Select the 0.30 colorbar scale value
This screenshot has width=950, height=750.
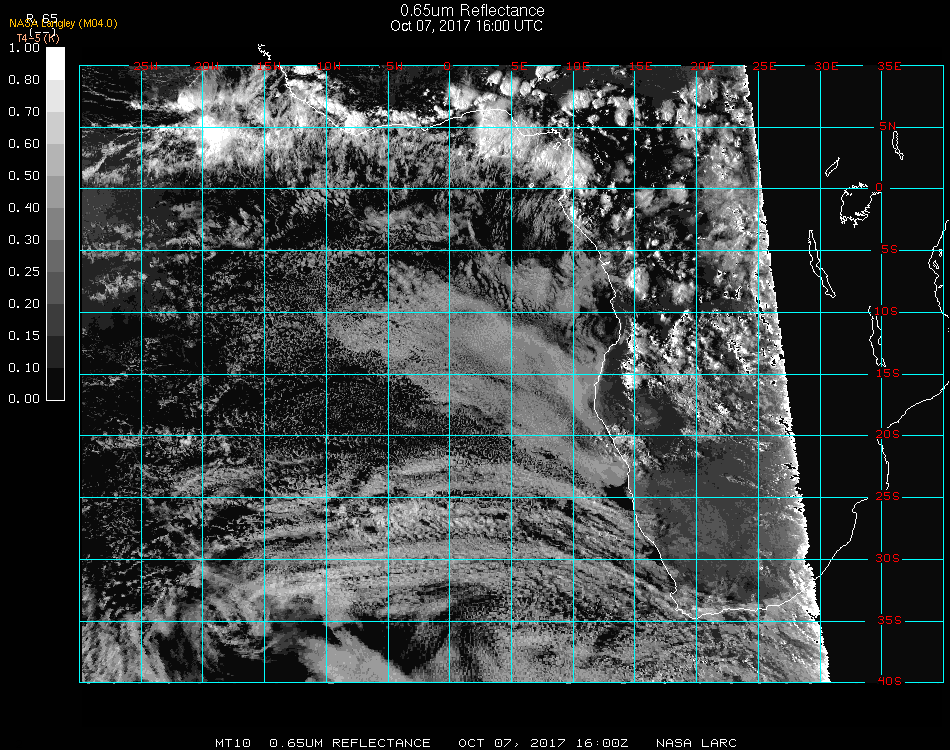[24, 240]
